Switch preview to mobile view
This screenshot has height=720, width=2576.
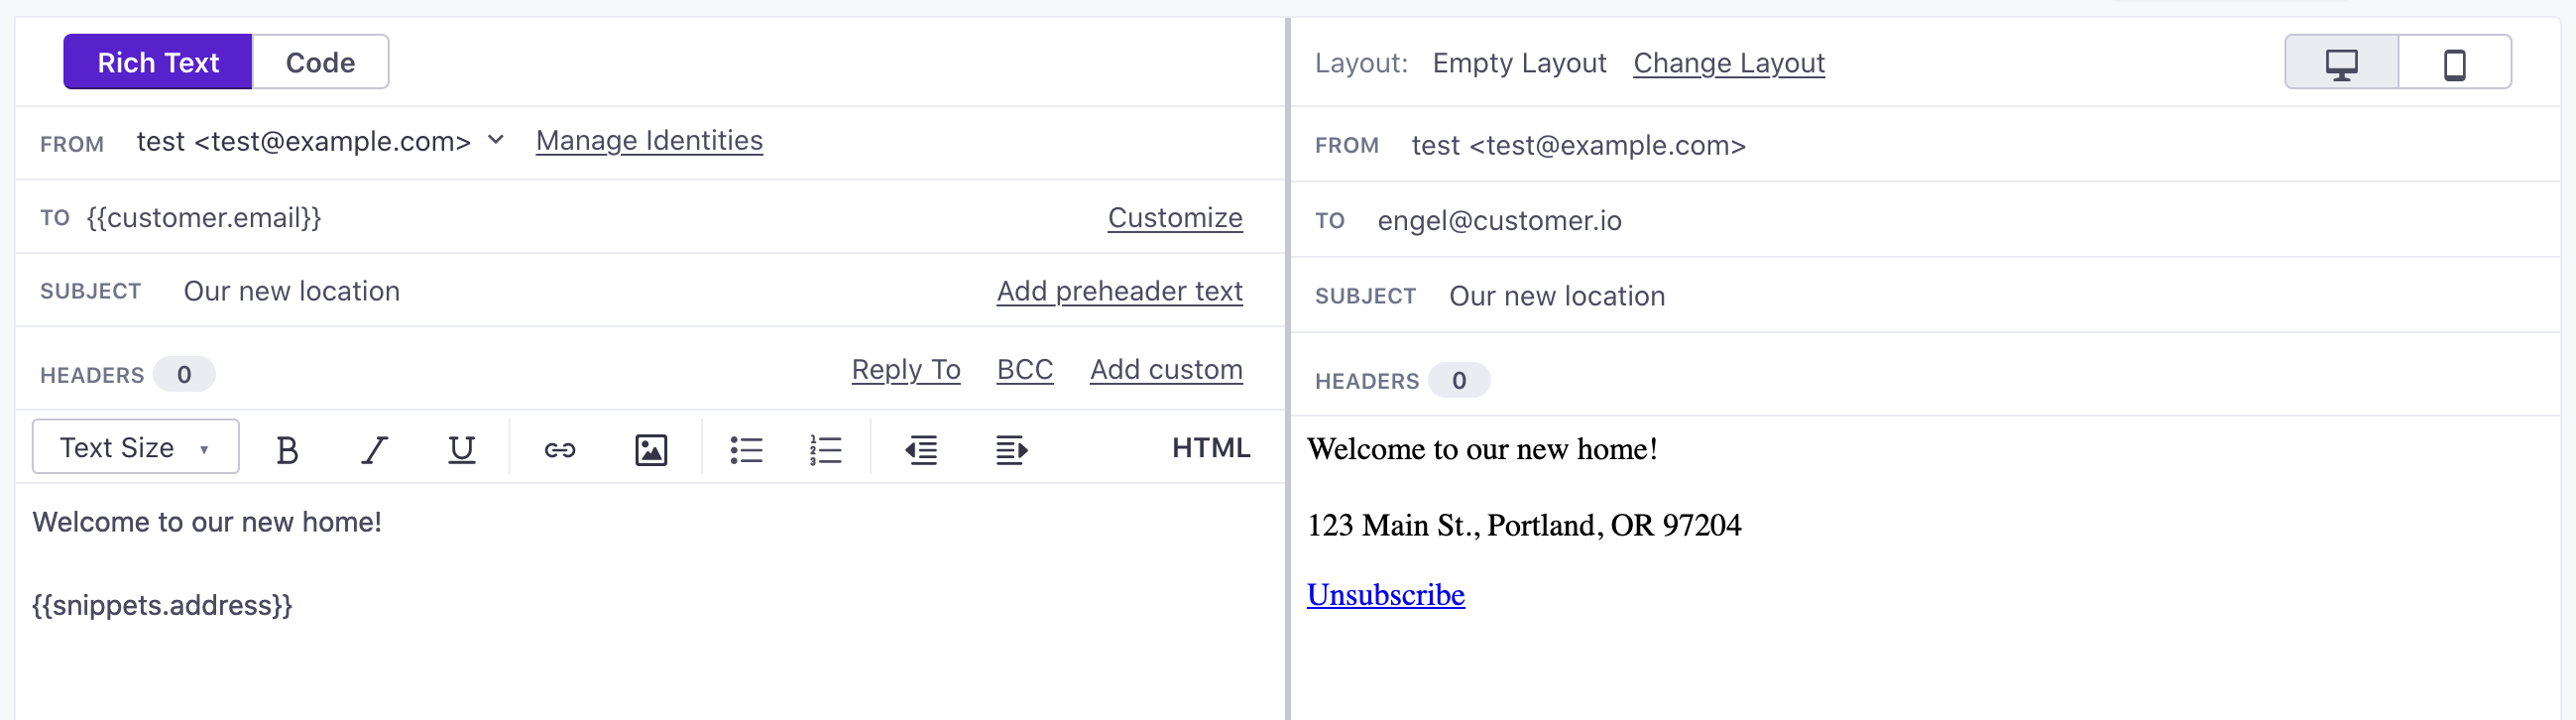tap(2454, 63)
